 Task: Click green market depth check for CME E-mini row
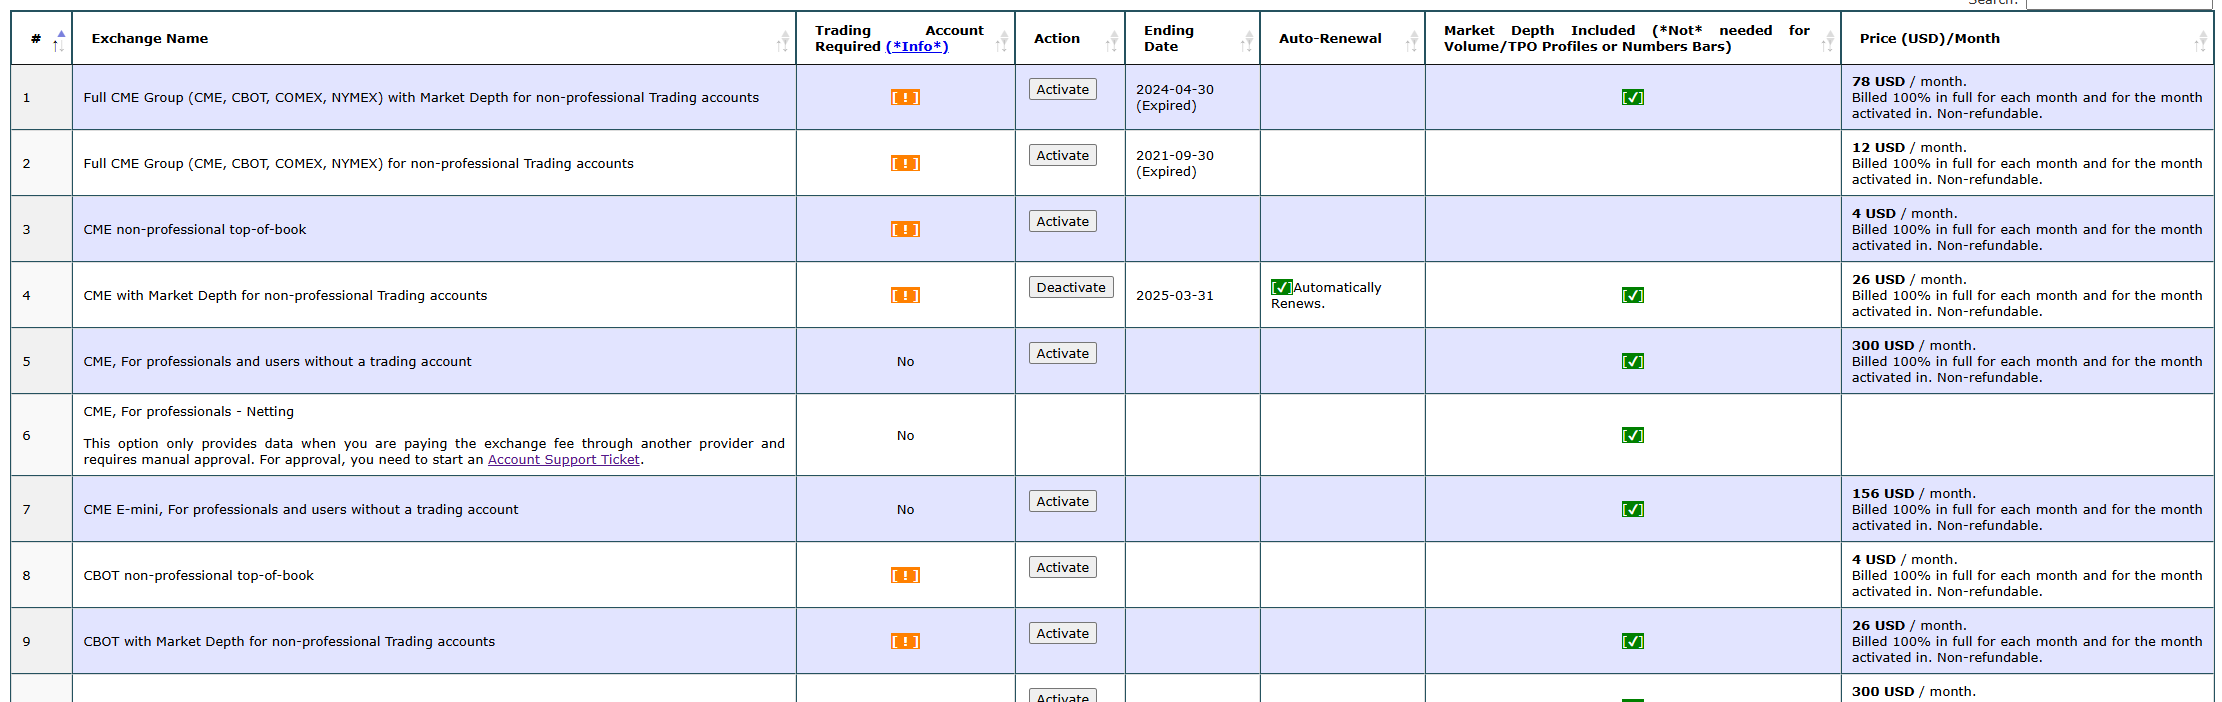(x=1632, y=509)
